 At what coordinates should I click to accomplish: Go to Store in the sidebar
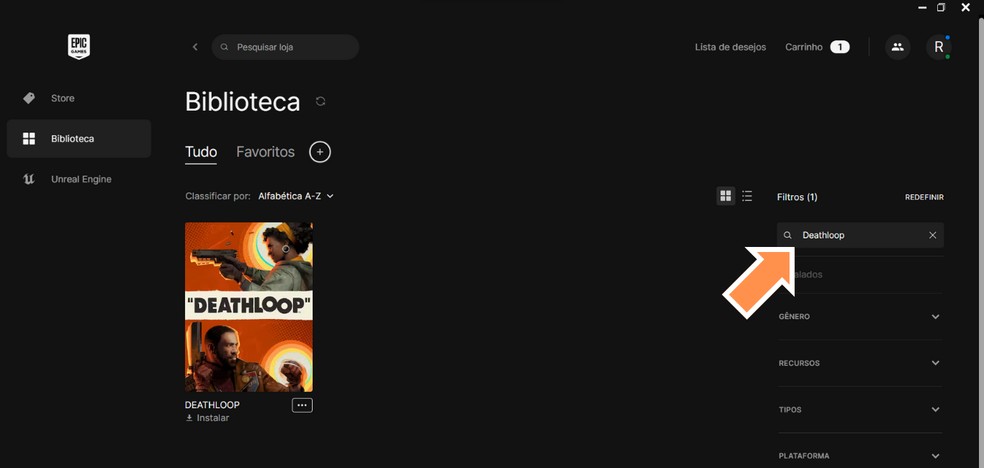pyautogui.click(x=63, y=98)
